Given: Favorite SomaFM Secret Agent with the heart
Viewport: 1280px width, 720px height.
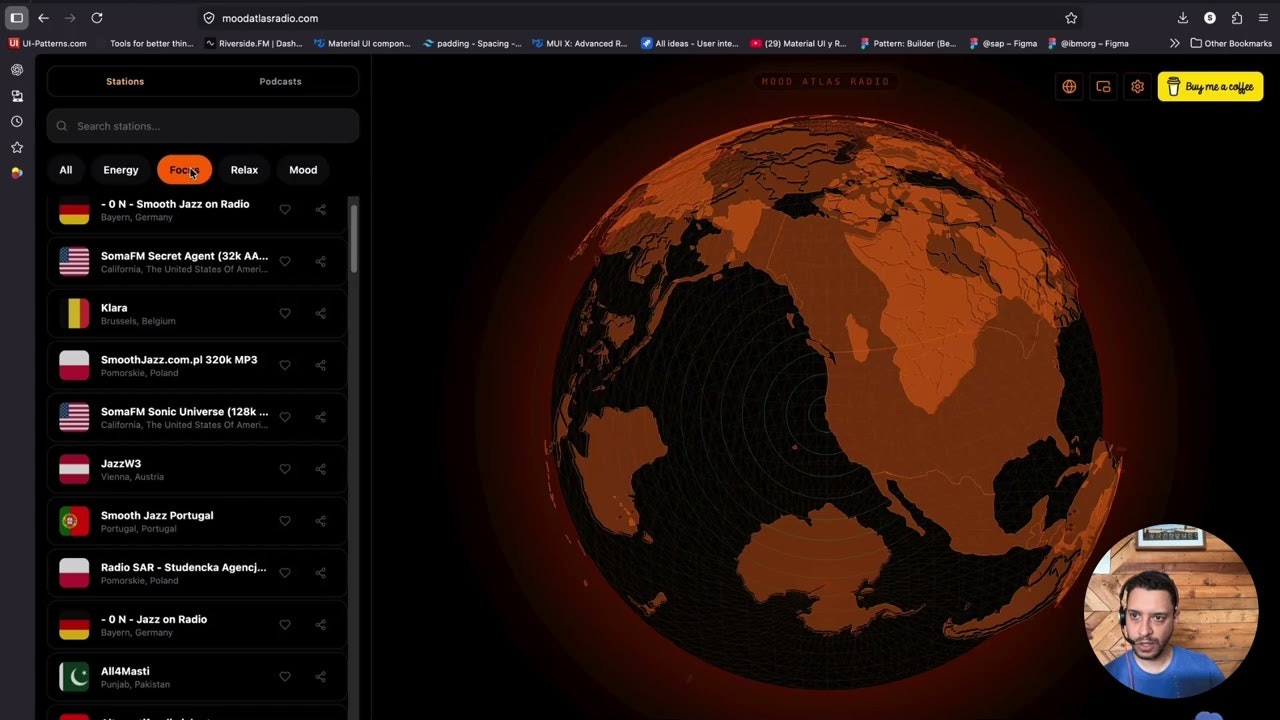Looking at the screenshot, I should pyautogui.click(x=285, y=262).
